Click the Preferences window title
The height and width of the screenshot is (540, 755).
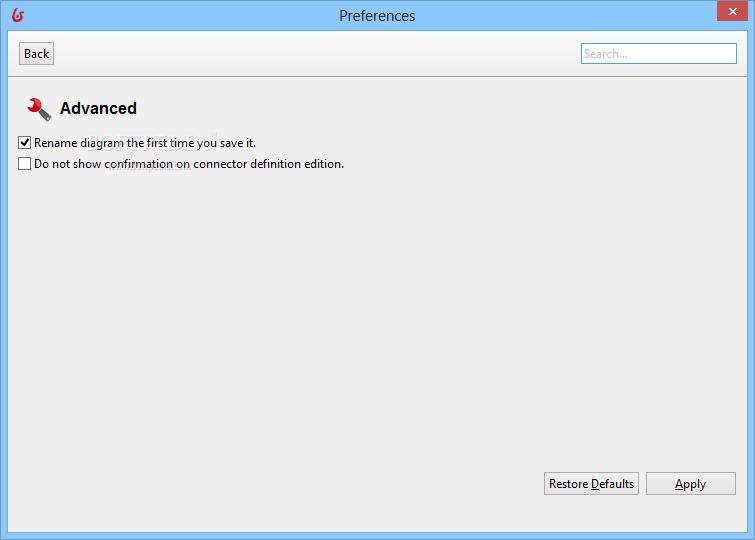point(377,15)
